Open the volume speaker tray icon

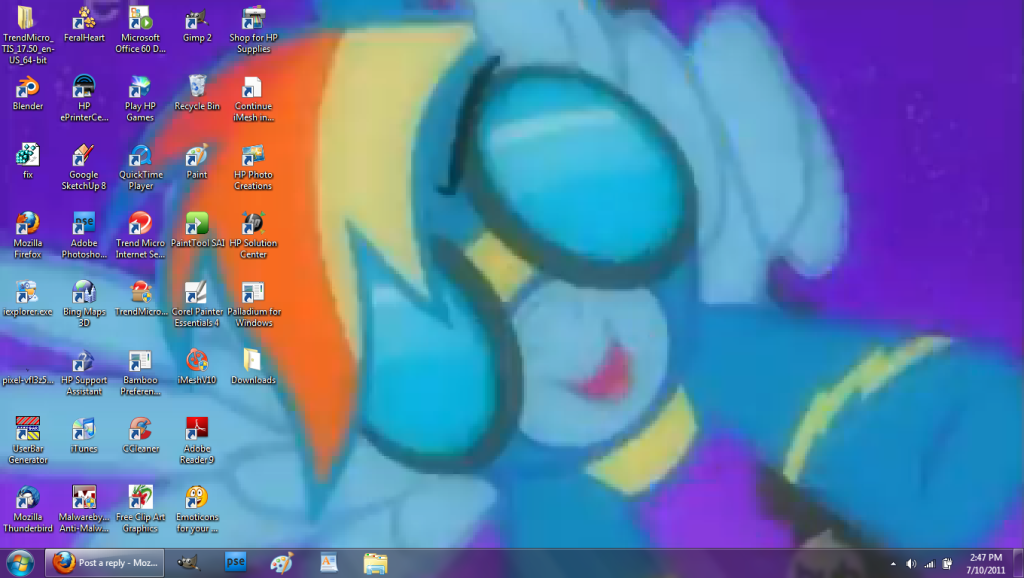point(911,564)
